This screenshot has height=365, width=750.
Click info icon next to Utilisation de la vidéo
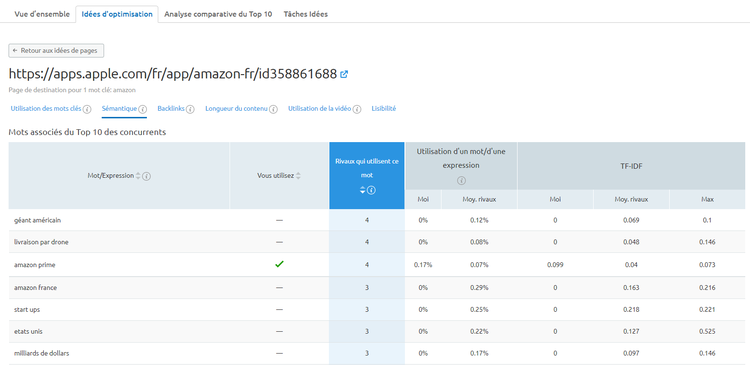click(x=357, y=109)
